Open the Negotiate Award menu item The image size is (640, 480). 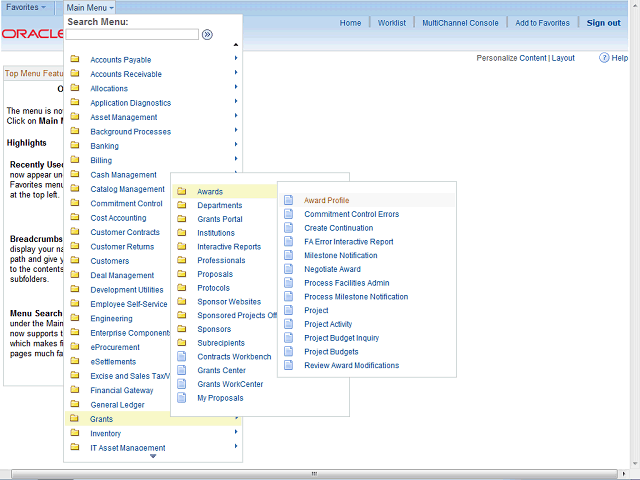(332, 269)
